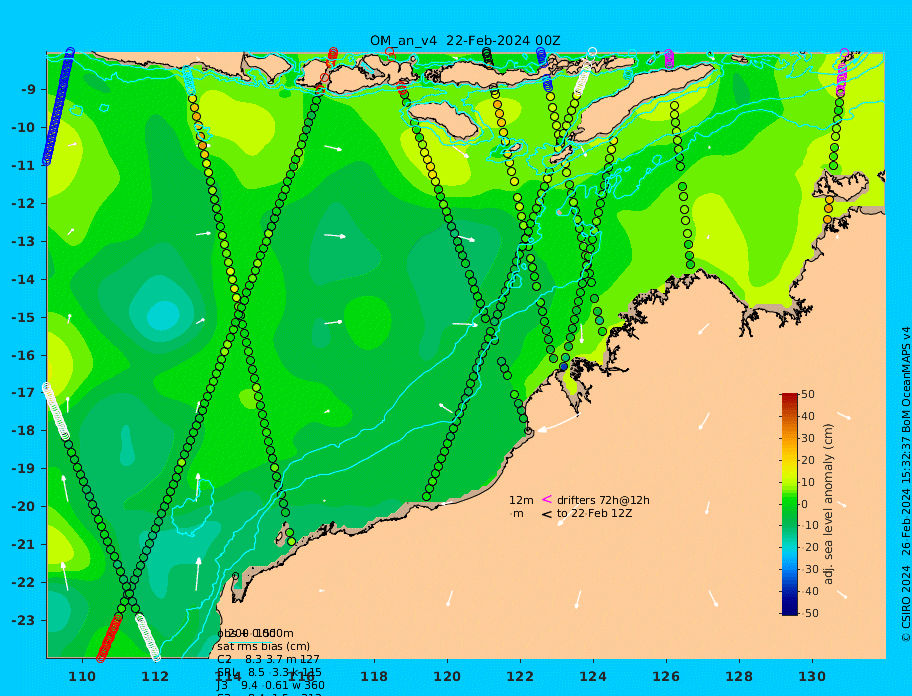Click the latitude axis label "-12"
912x696 pixels.
coord(23,204)
